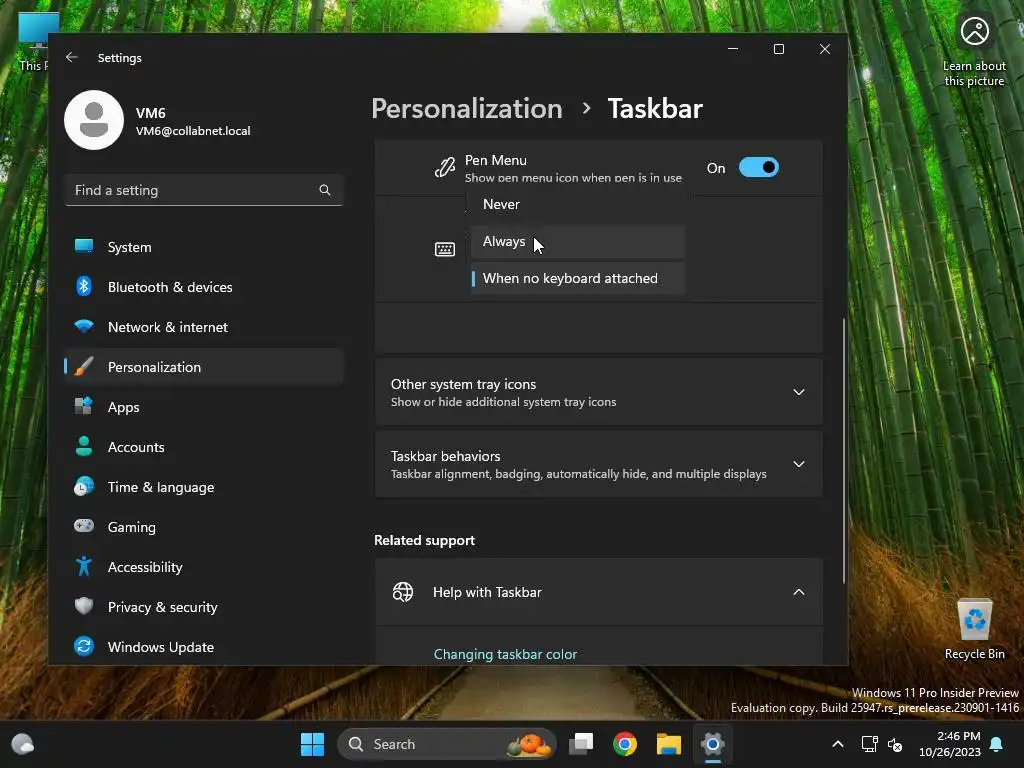Open the Windows Start button

click(312, 744)
